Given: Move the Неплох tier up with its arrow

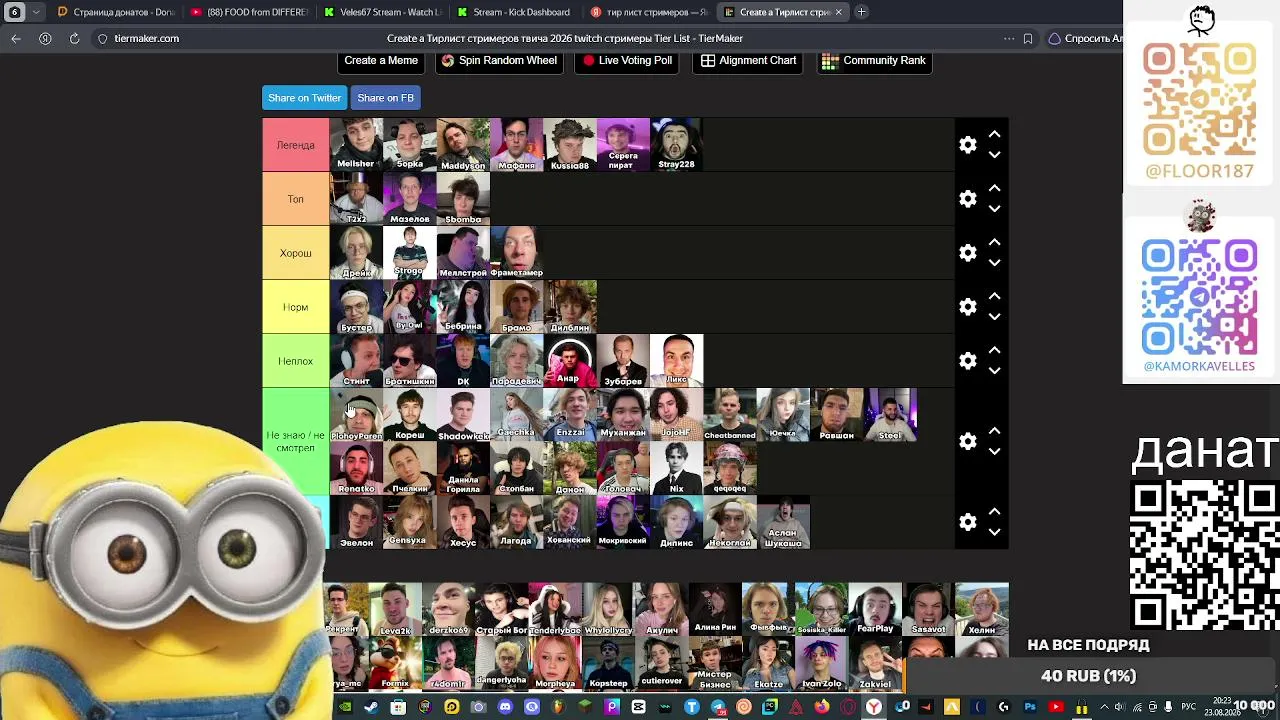Looking at the screenshot, I should click(x=994, y=350).
